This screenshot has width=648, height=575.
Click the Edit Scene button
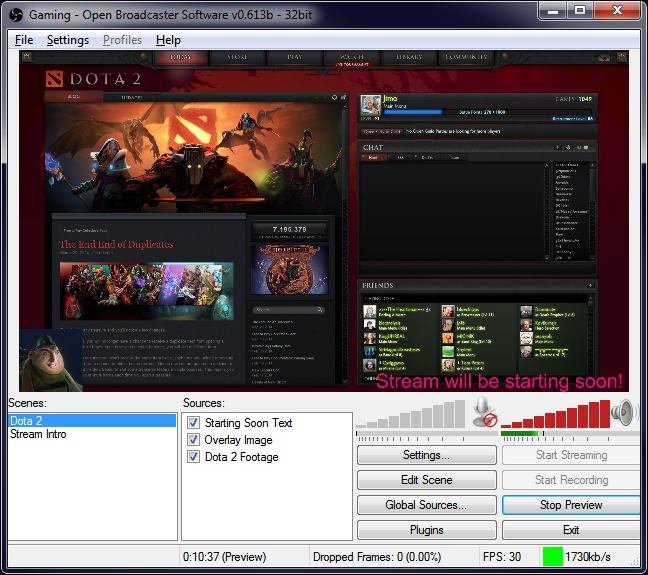click(x=426, y=480)
